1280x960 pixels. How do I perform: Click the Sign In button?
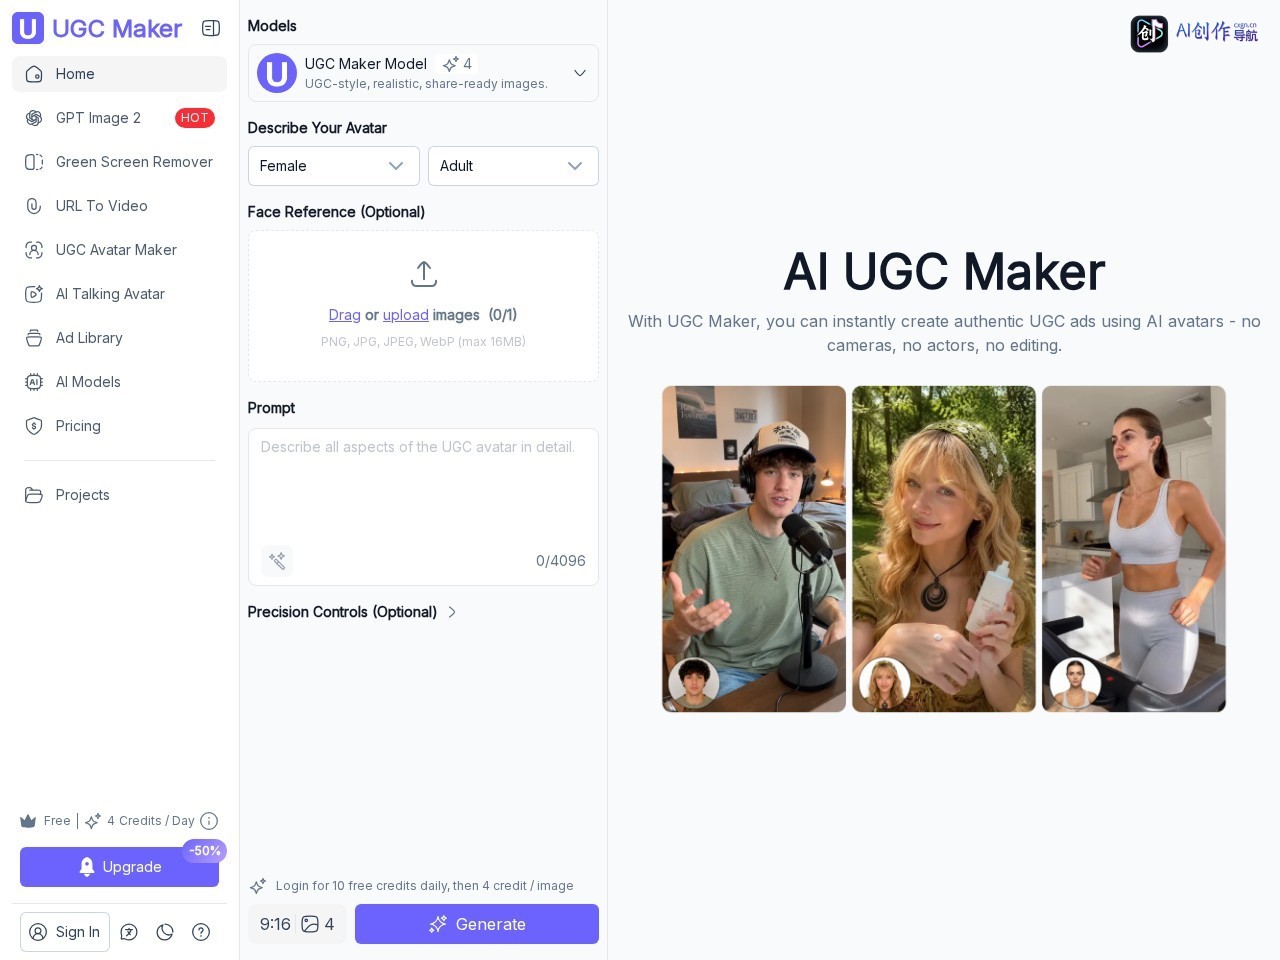65,932
